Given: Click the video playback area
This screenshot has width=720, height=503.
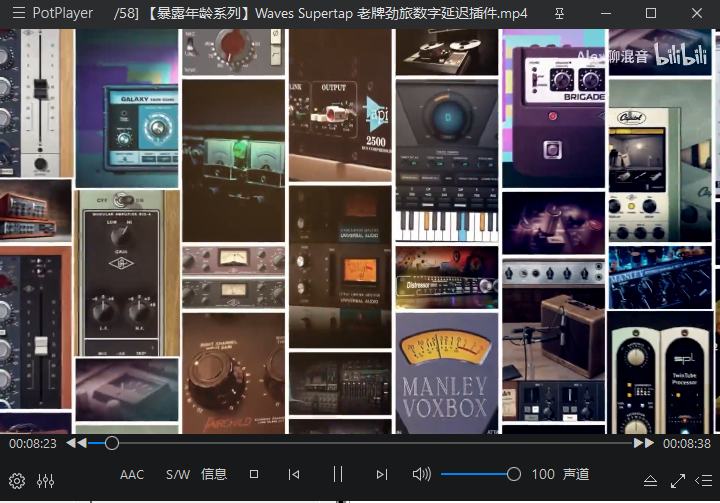Looking at the screenshot, I should pyautogui.click(x=360, y=231).
